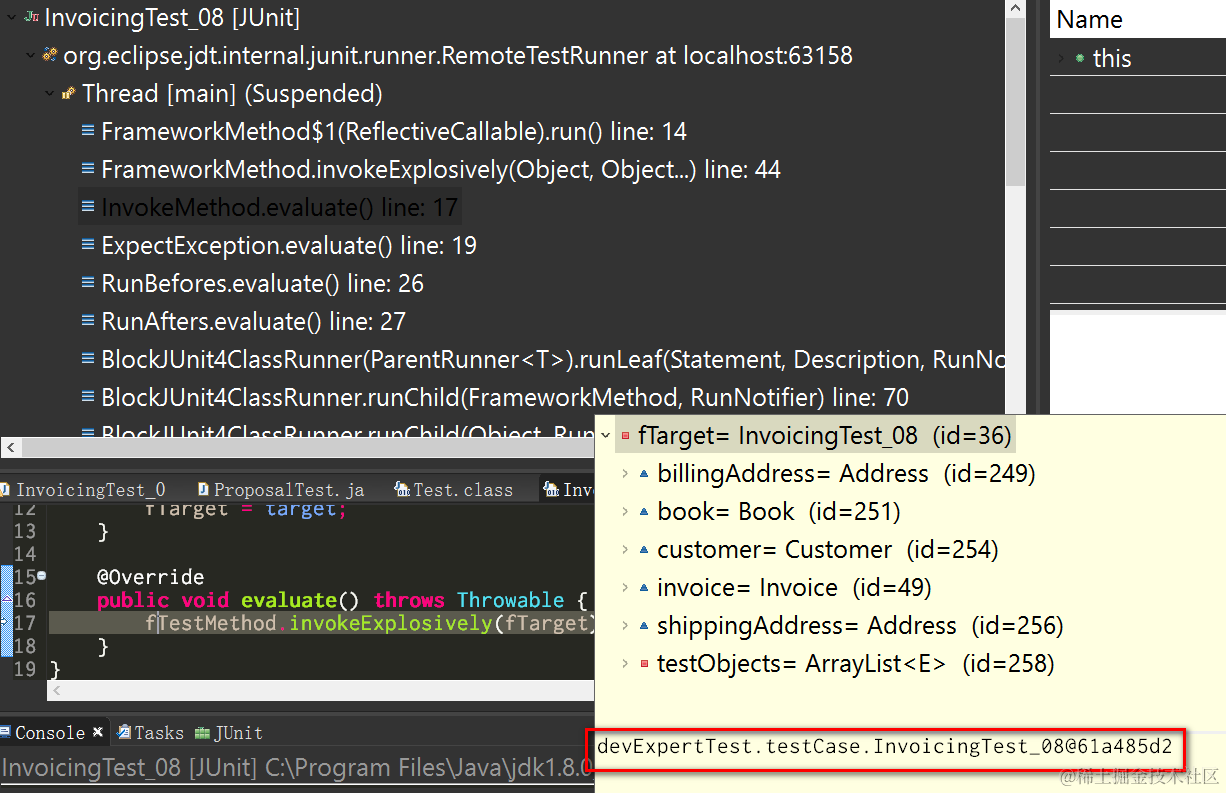Image resolution: width=1226 pixels, height=793 pixels.
Task: Open the JUnit tab in bottom panel
Action: 229,733
